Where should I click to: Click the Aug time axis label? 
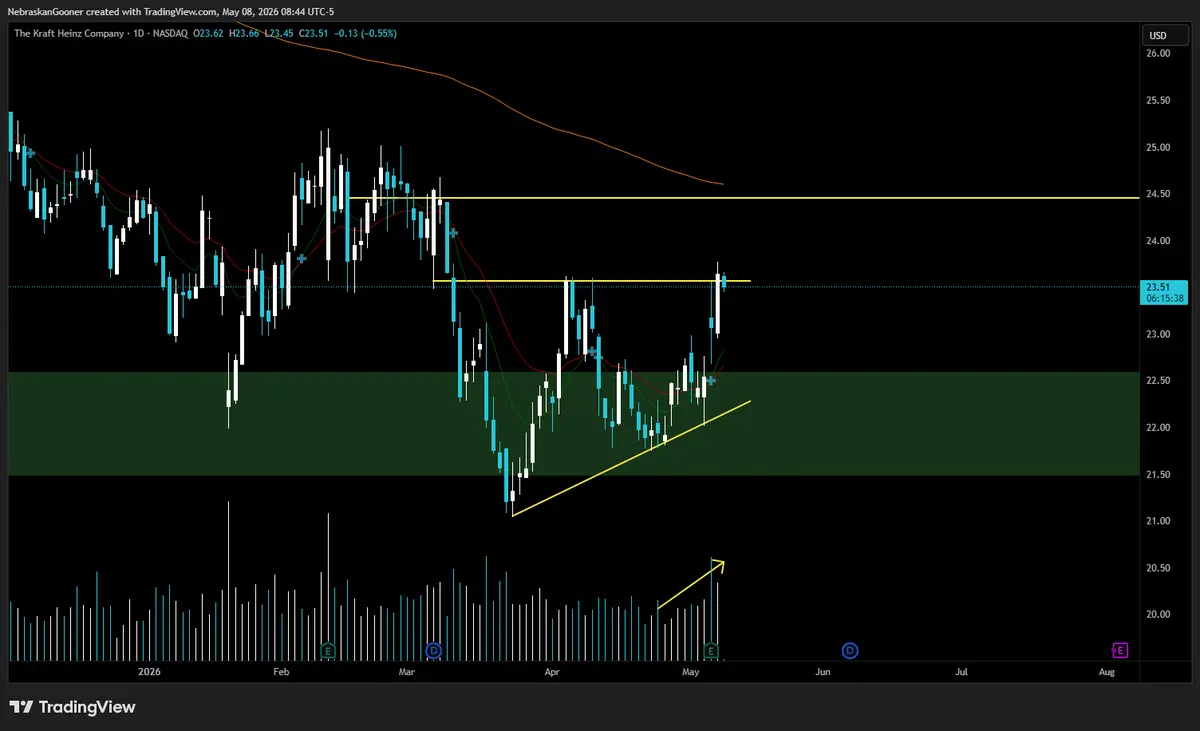click(1106, 673)
